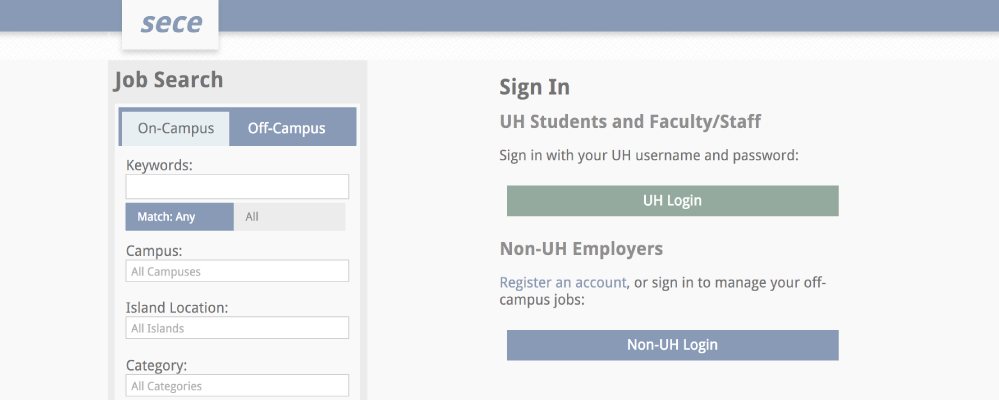Click the Non-UH Login button
This screenshot has width=999, height=400.
pos(672,345)
